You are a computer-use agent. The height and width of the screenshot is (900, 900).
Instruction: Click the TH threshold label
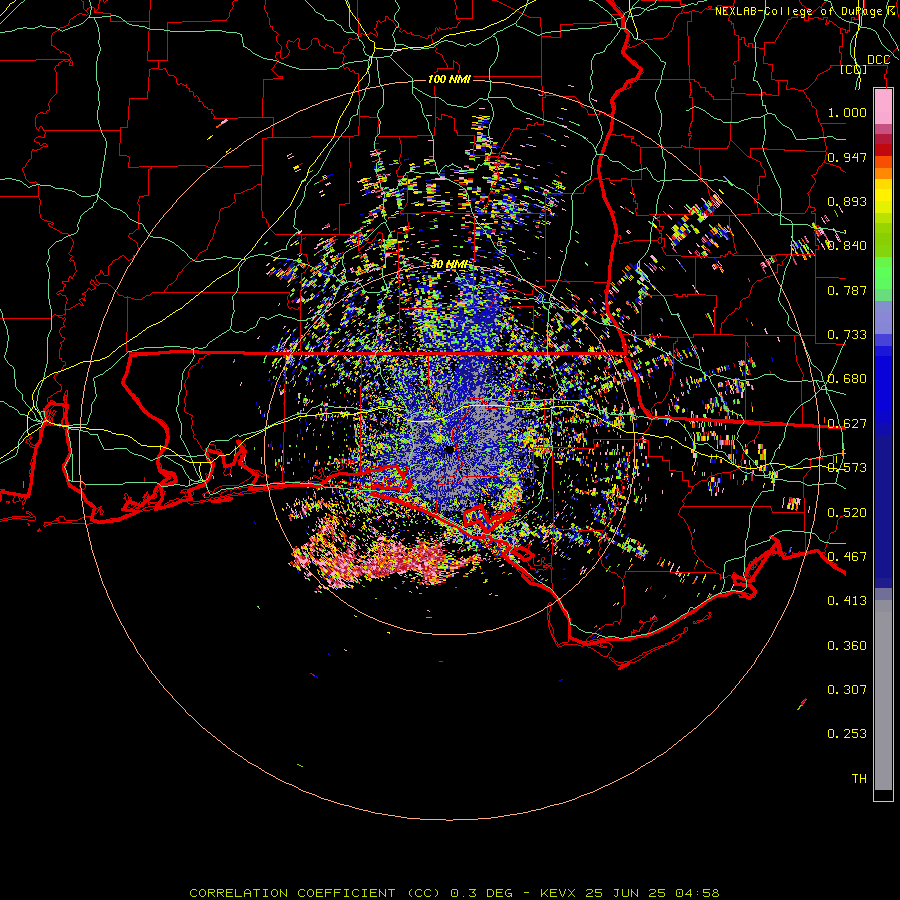coord(859,779)
